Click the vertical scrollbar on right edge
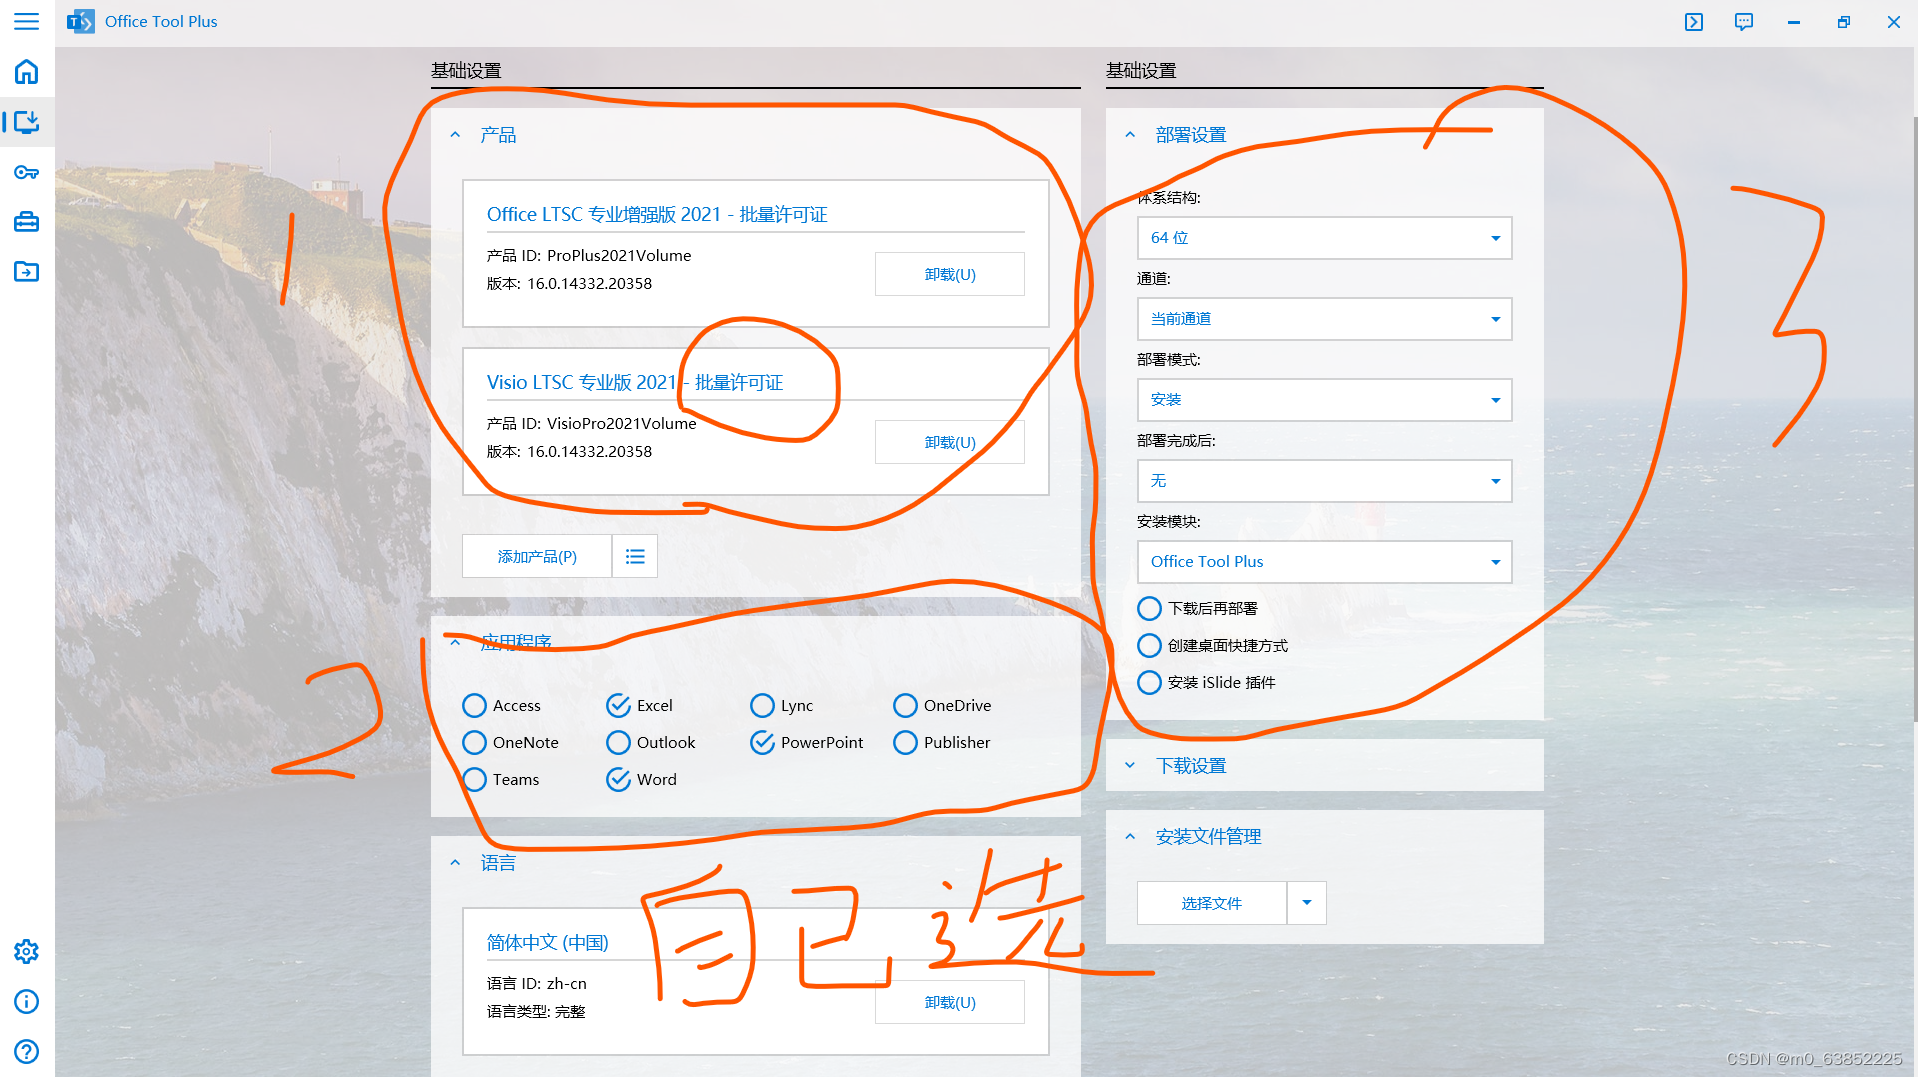This screenshot has height=1077, width=1918. pyautogui.click(x=1914, y=420)
